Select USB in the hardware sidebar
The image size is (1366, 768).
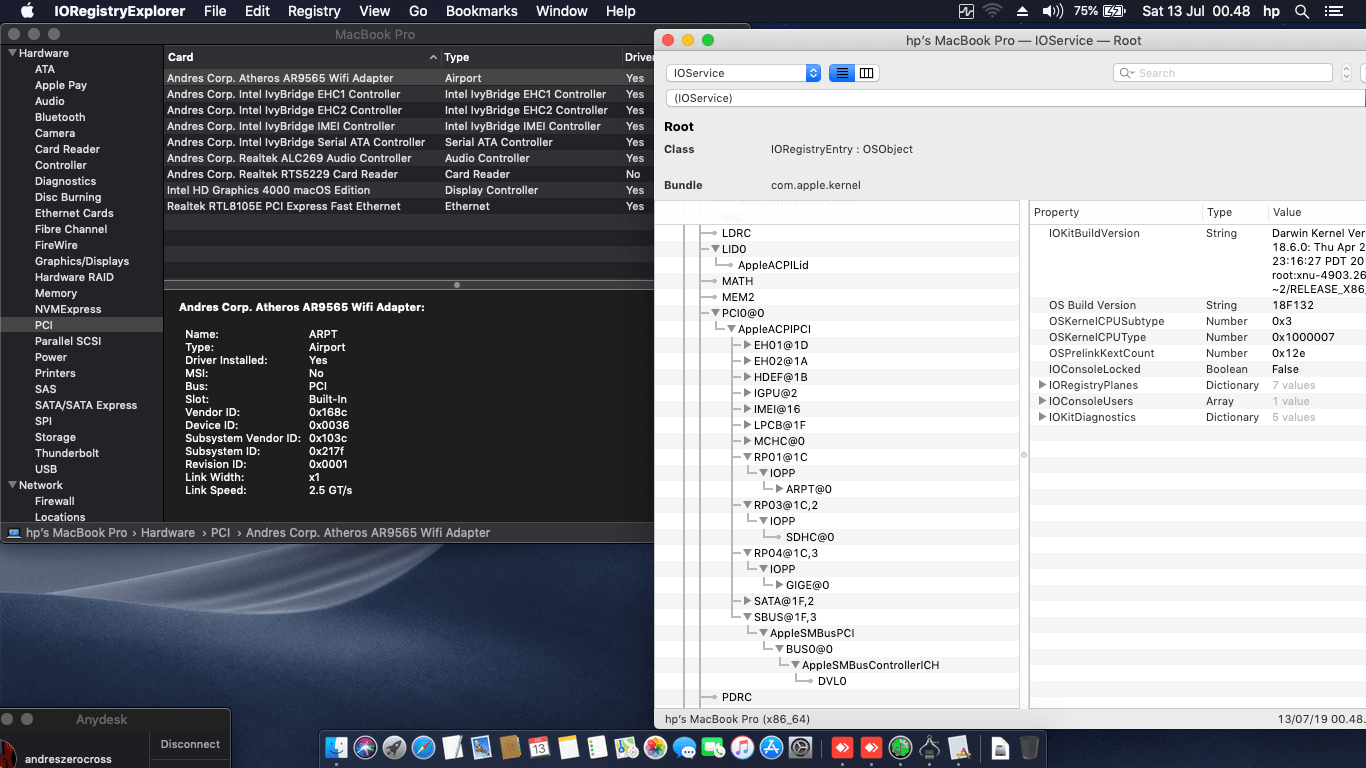click(46, 469)
